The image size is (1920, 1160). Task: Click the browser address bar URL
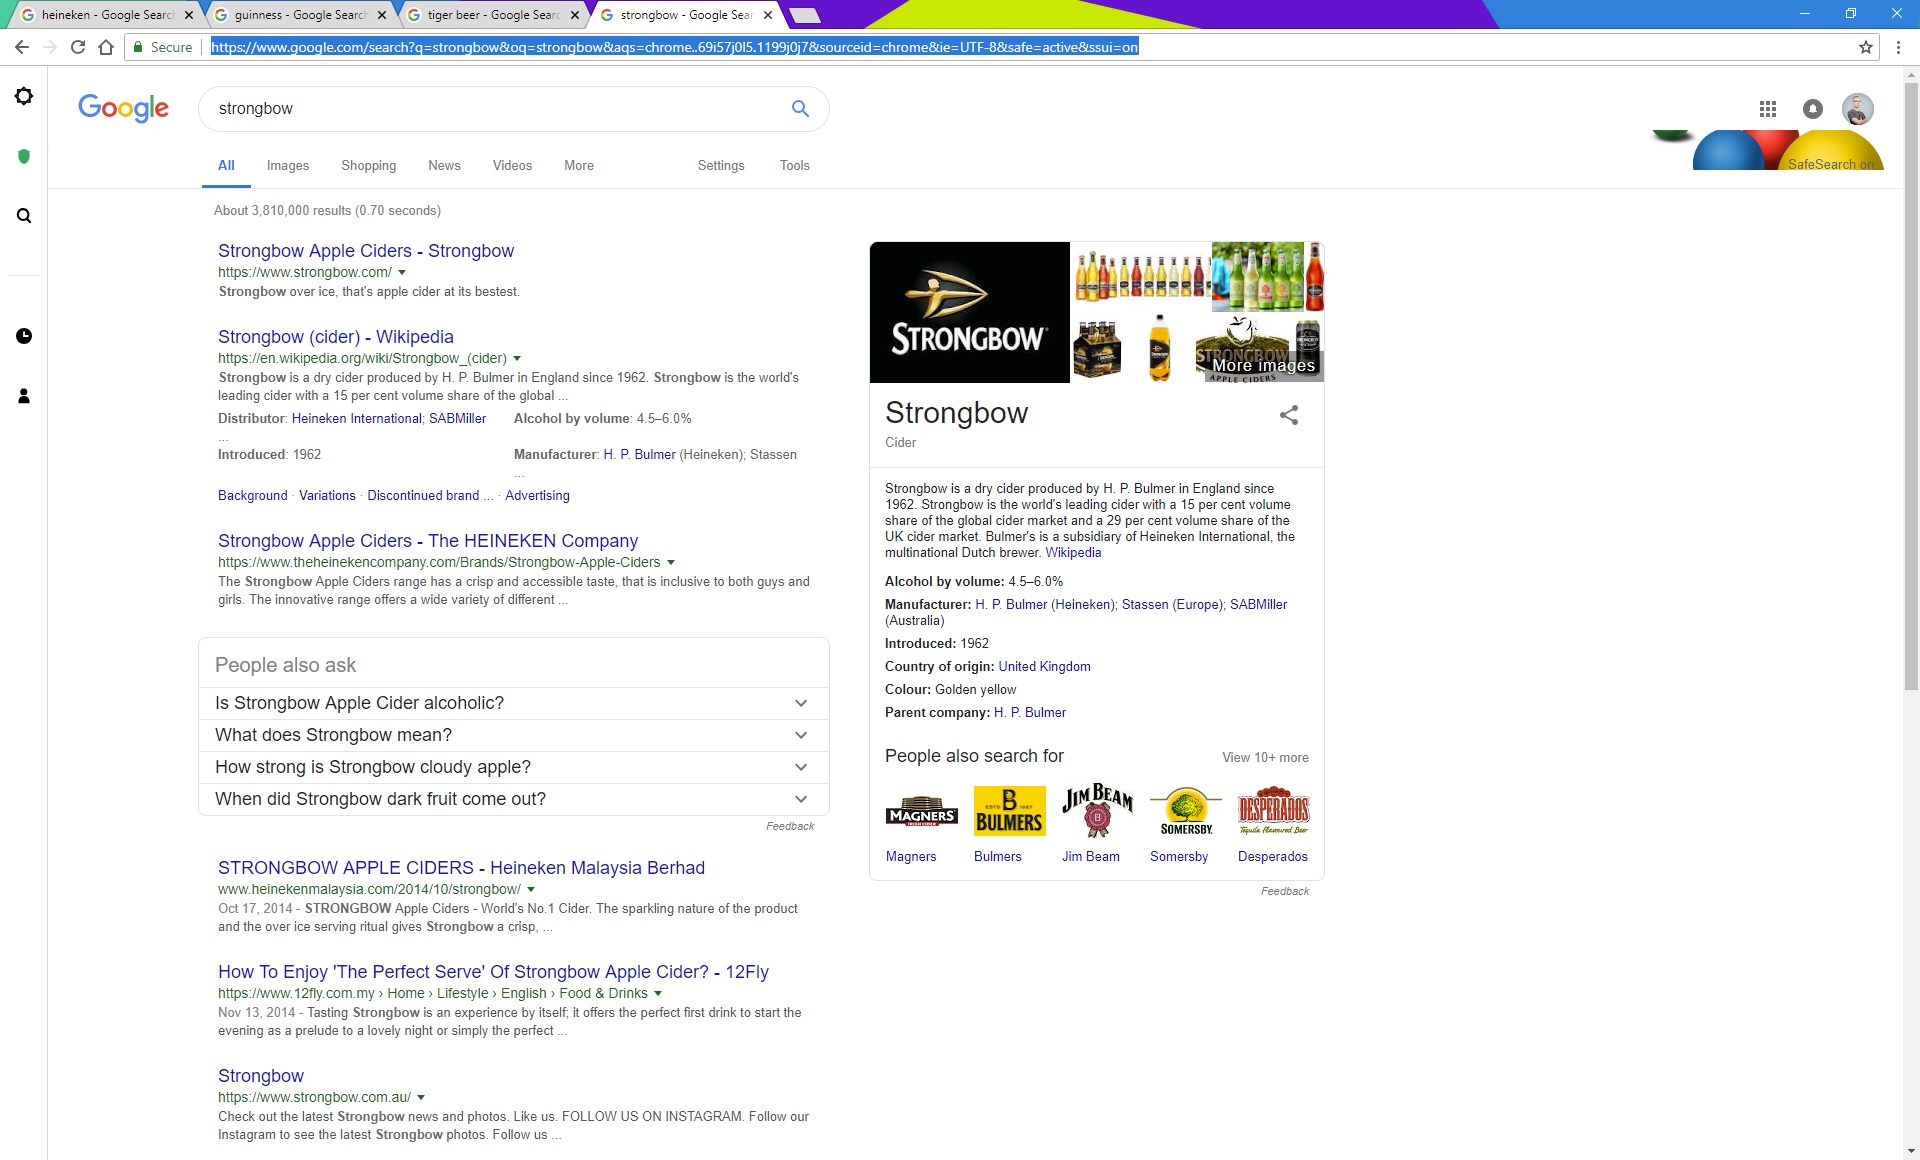point(674,47)
